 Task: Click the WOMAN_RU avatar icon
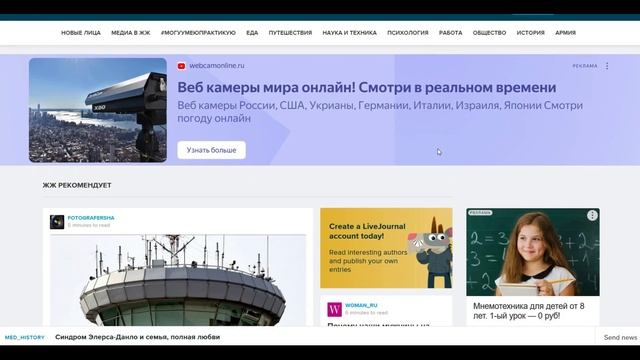pyautogui.click(x=334, y=309)
